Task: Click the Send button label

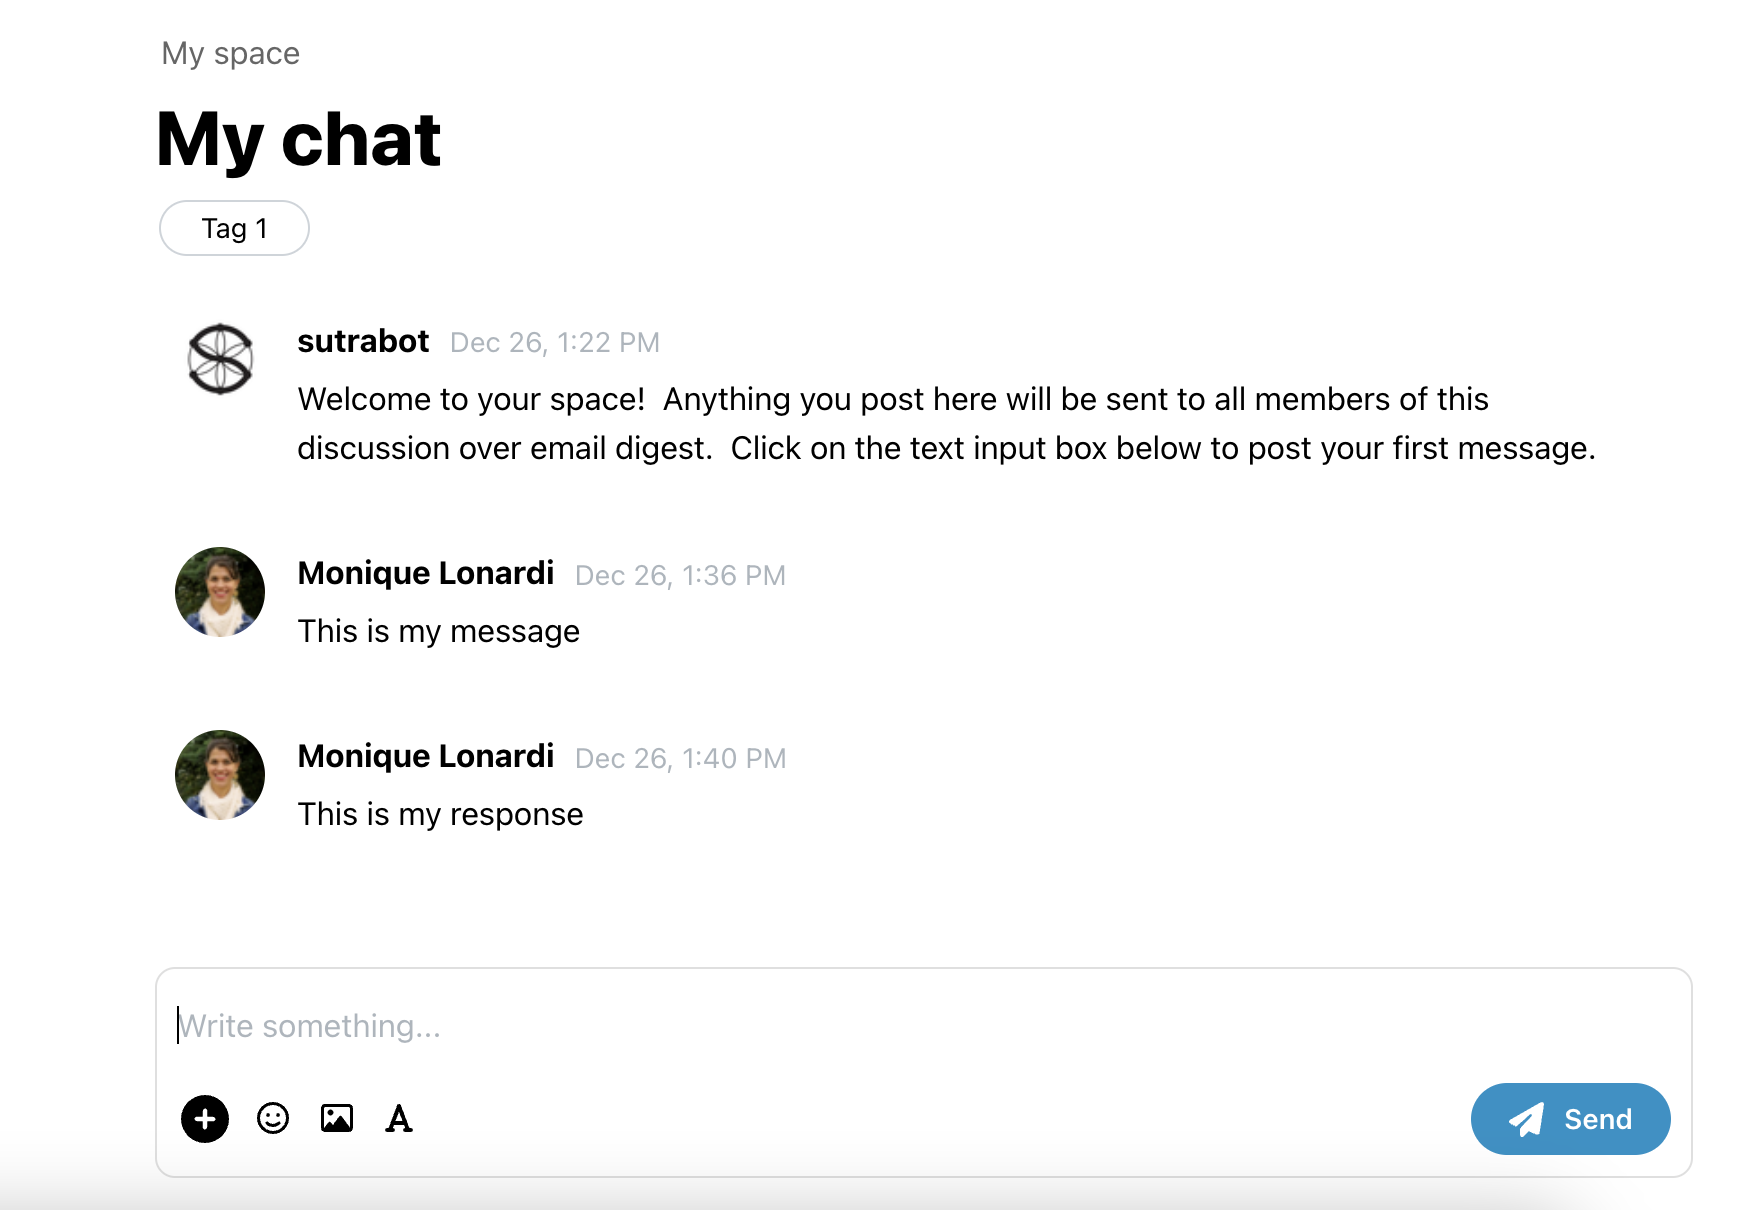Action: coord(1598,1119)
